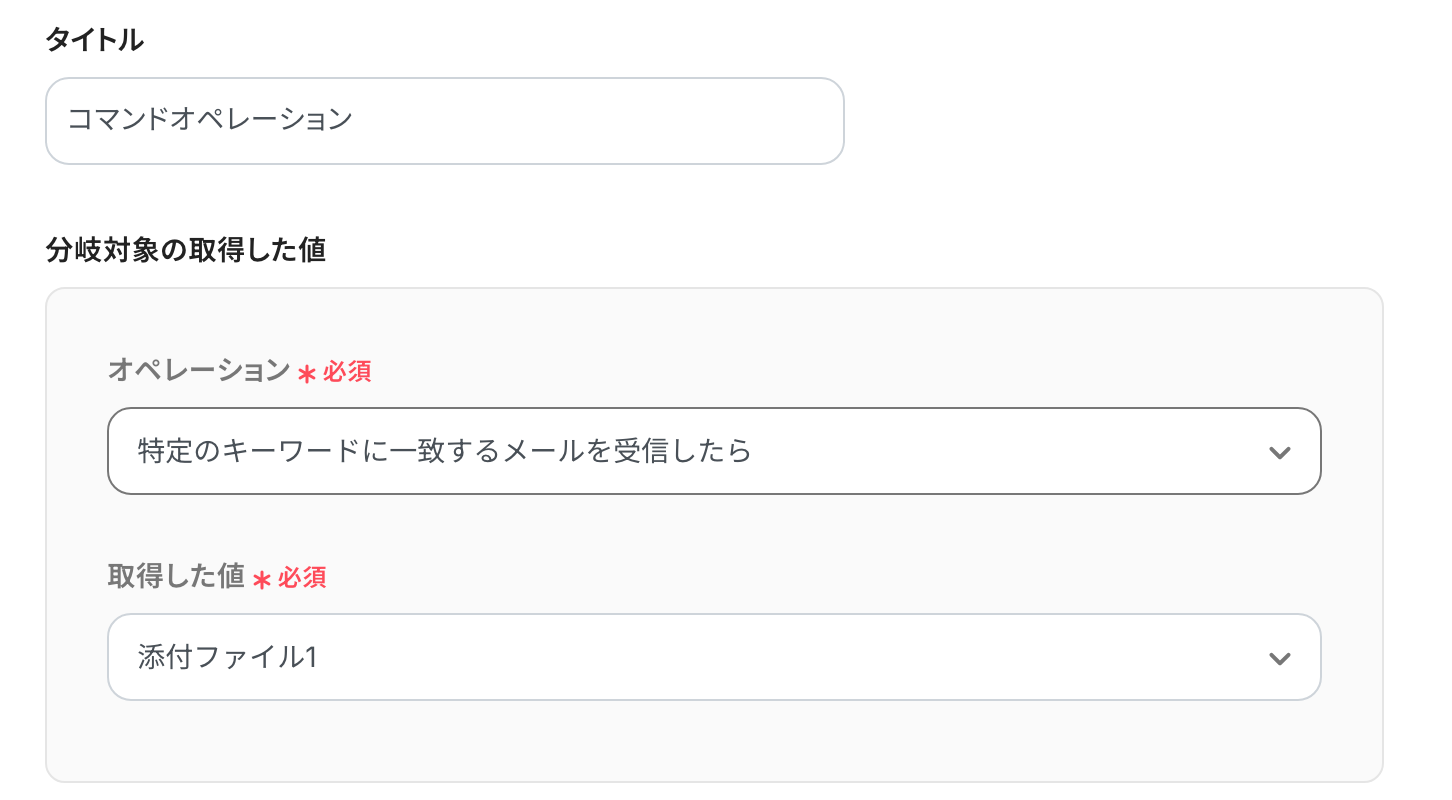Click the タイトル input field

(x=444, y=121)
